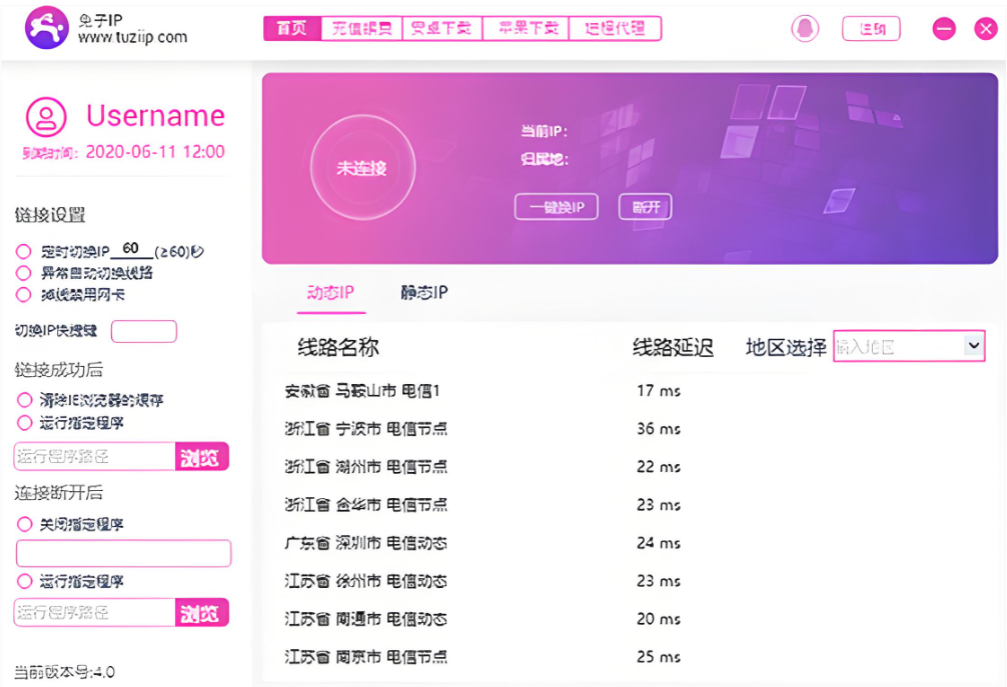Click the 未连接 status circle
Image resolution: width=1007 pixels, height=687 pixels.
click(361, 168)
